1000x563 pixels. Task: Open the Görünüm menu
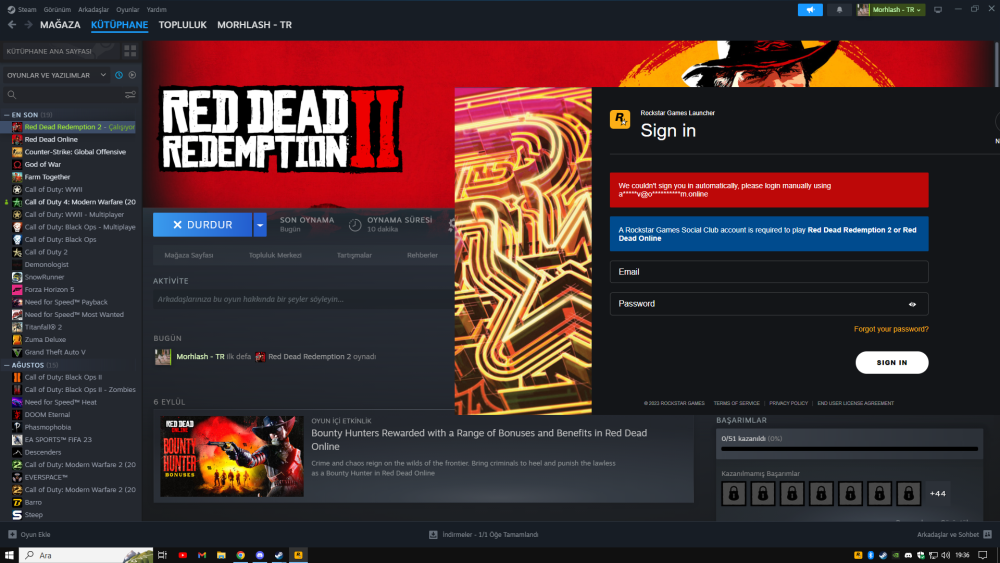coord(55,9)
